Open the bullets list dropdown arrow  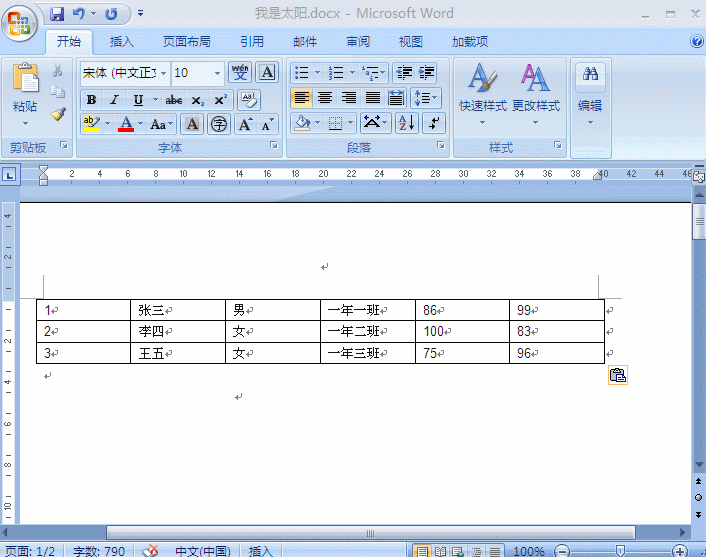click(317, 72)
